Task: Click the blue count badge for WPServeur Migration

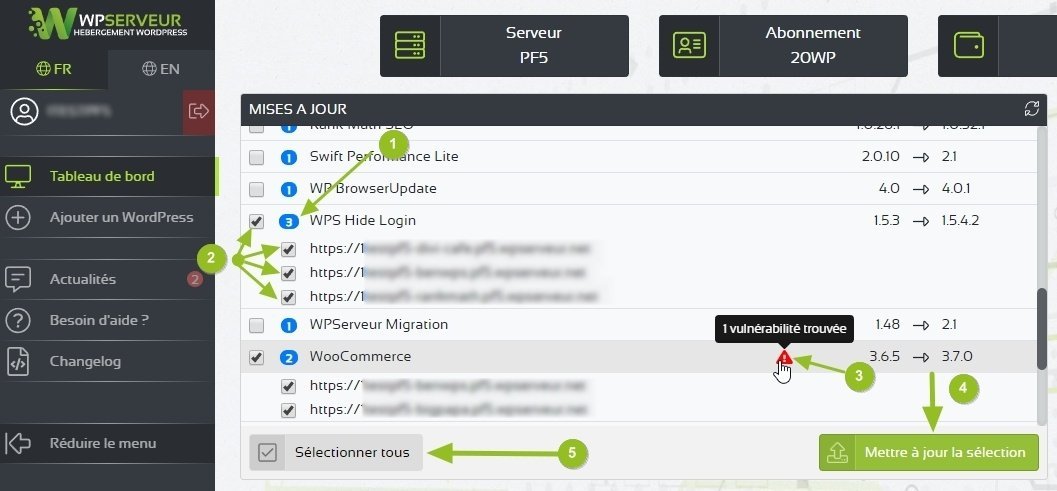Action: [289, 325]
